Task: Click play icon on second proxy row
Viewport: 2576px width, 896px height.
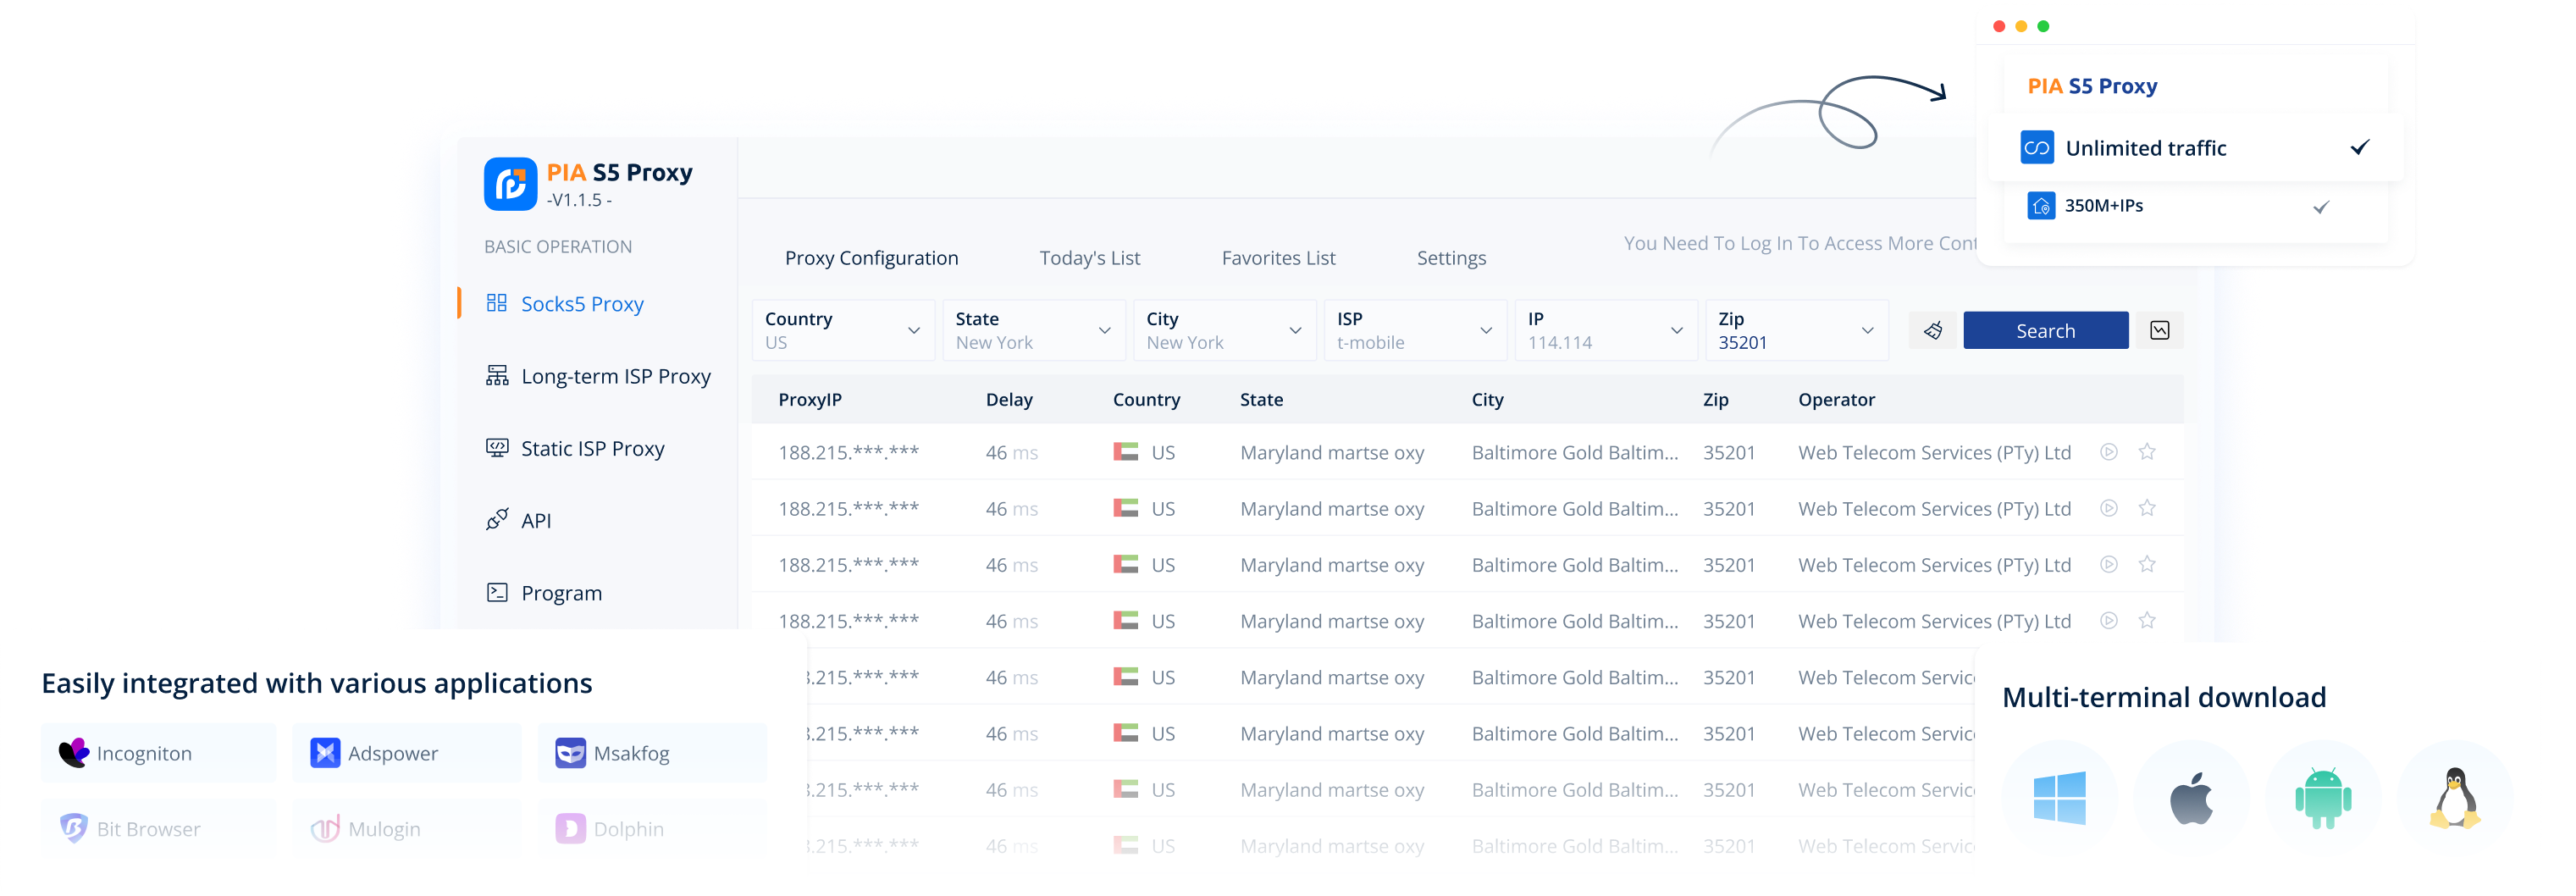Action: tap(2108, 508)
